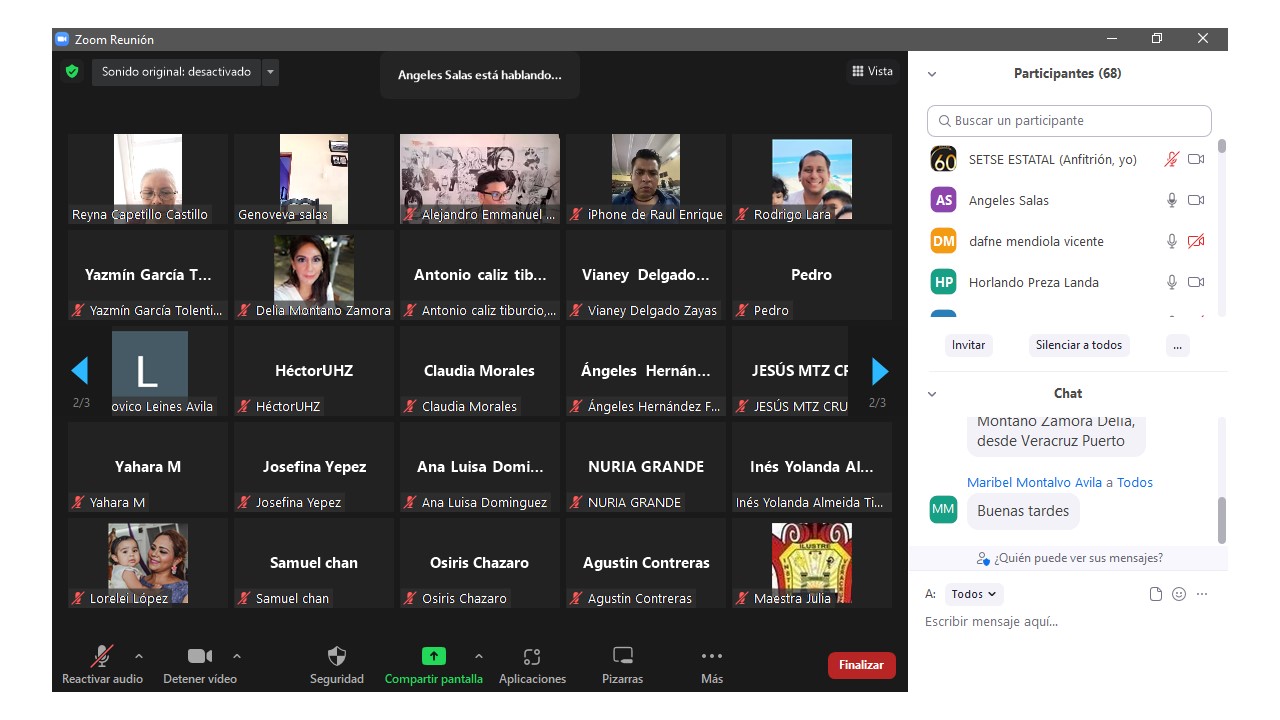This screenshot has width=1280, height=720.
Task: Select Reyna Capetillo Castillo video tile
Action: click(x=148, y=179)
